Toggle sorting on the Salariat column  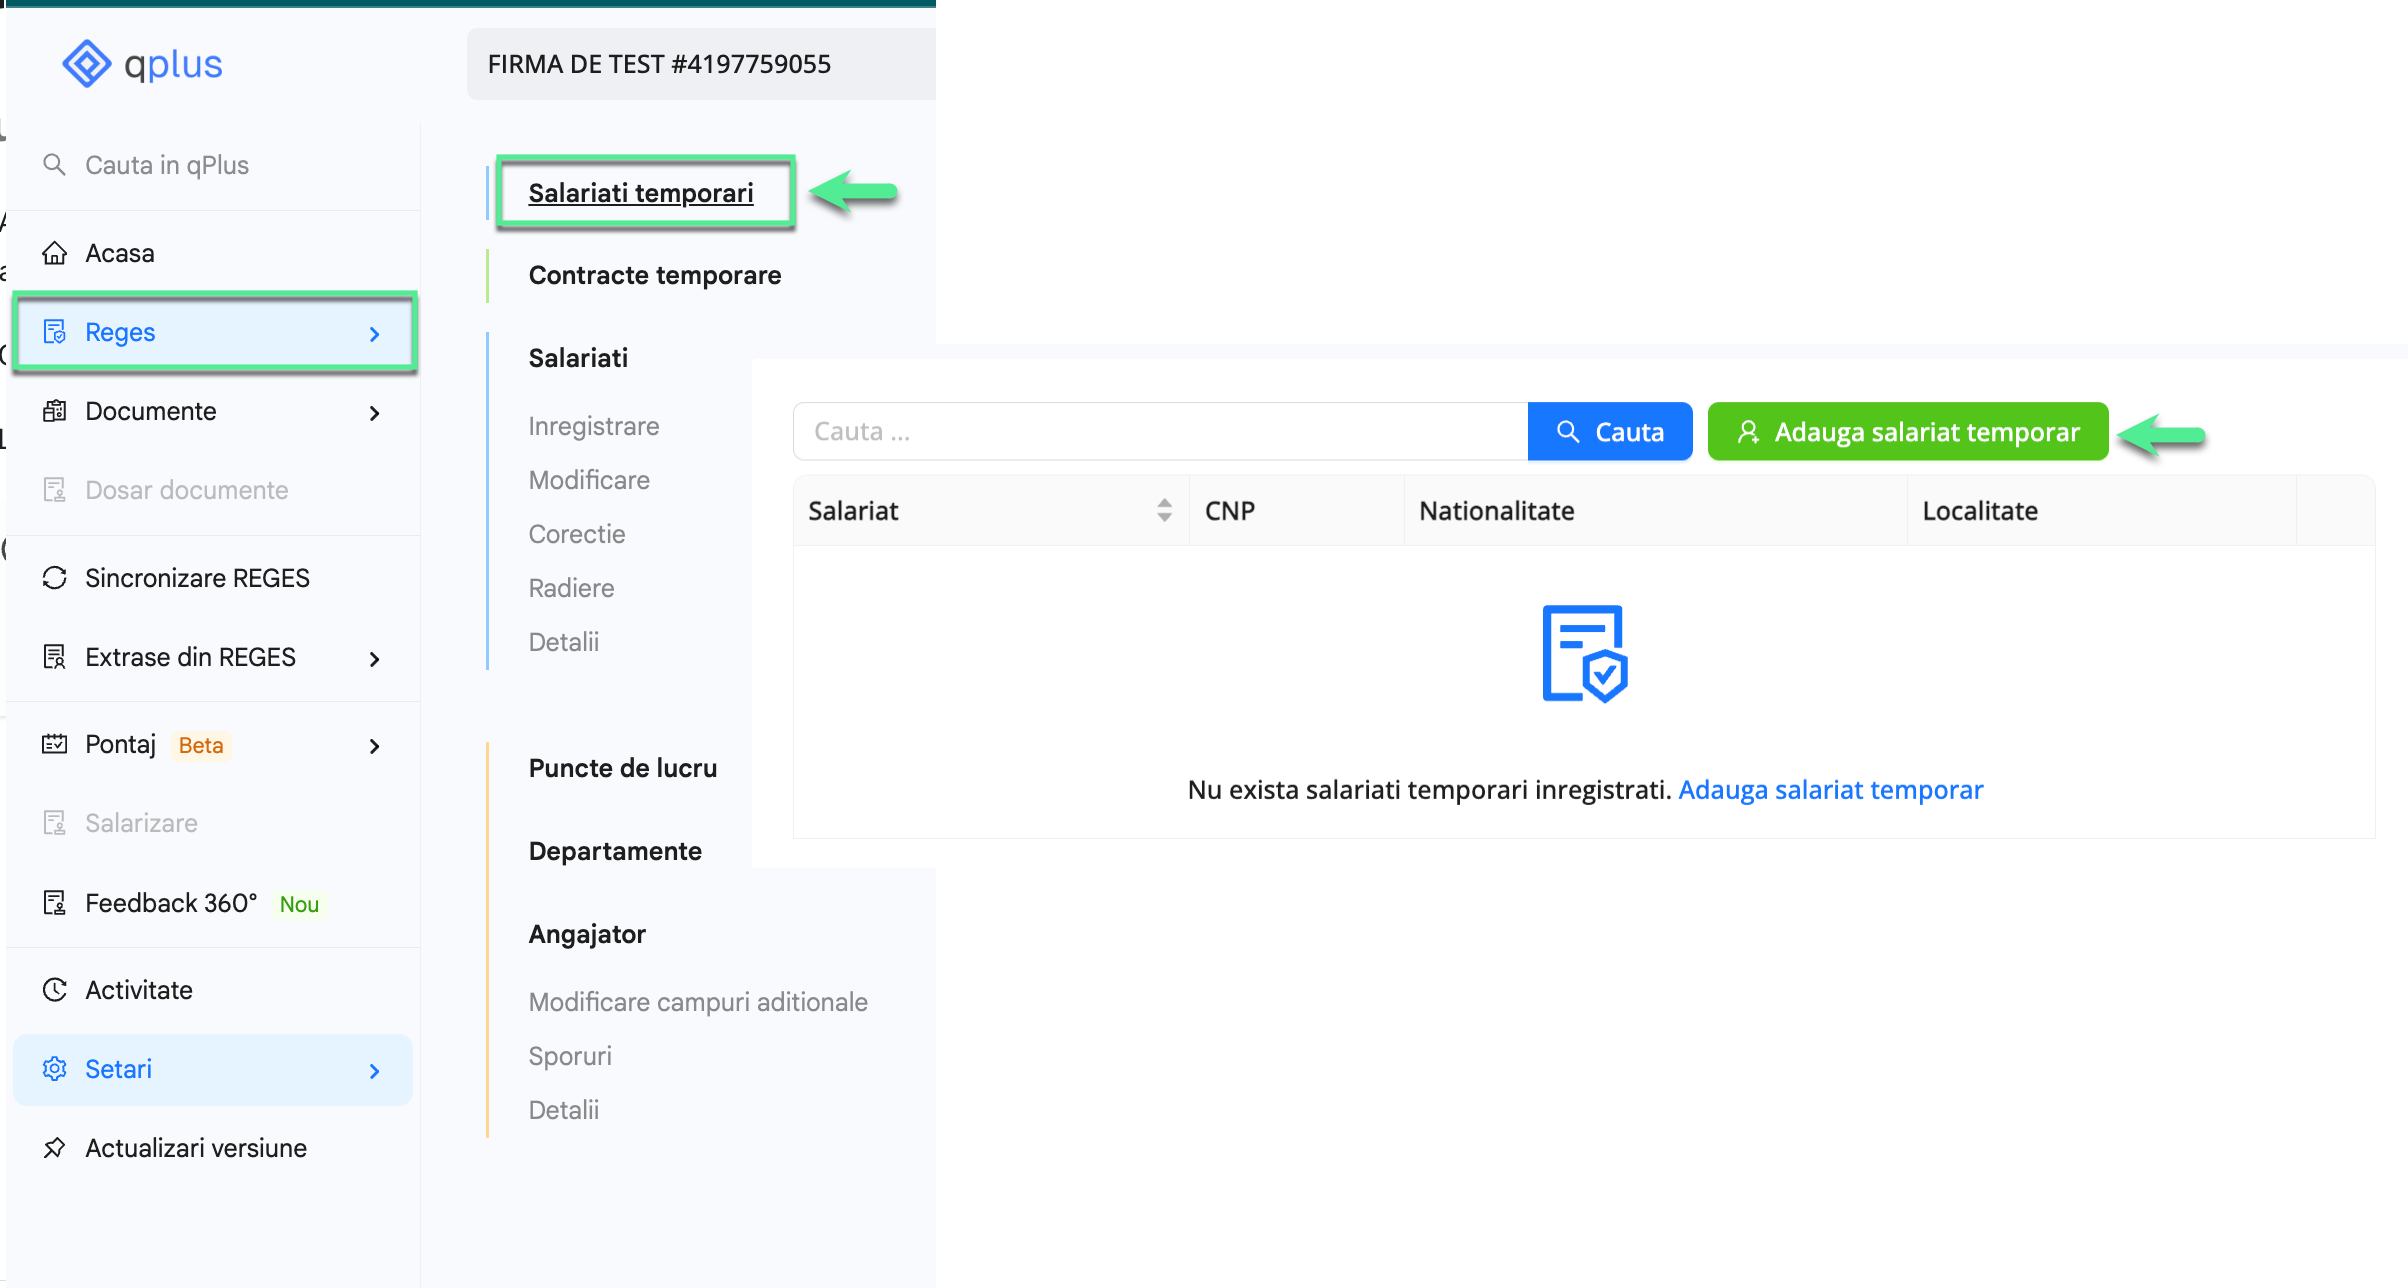coord(1163,510)
